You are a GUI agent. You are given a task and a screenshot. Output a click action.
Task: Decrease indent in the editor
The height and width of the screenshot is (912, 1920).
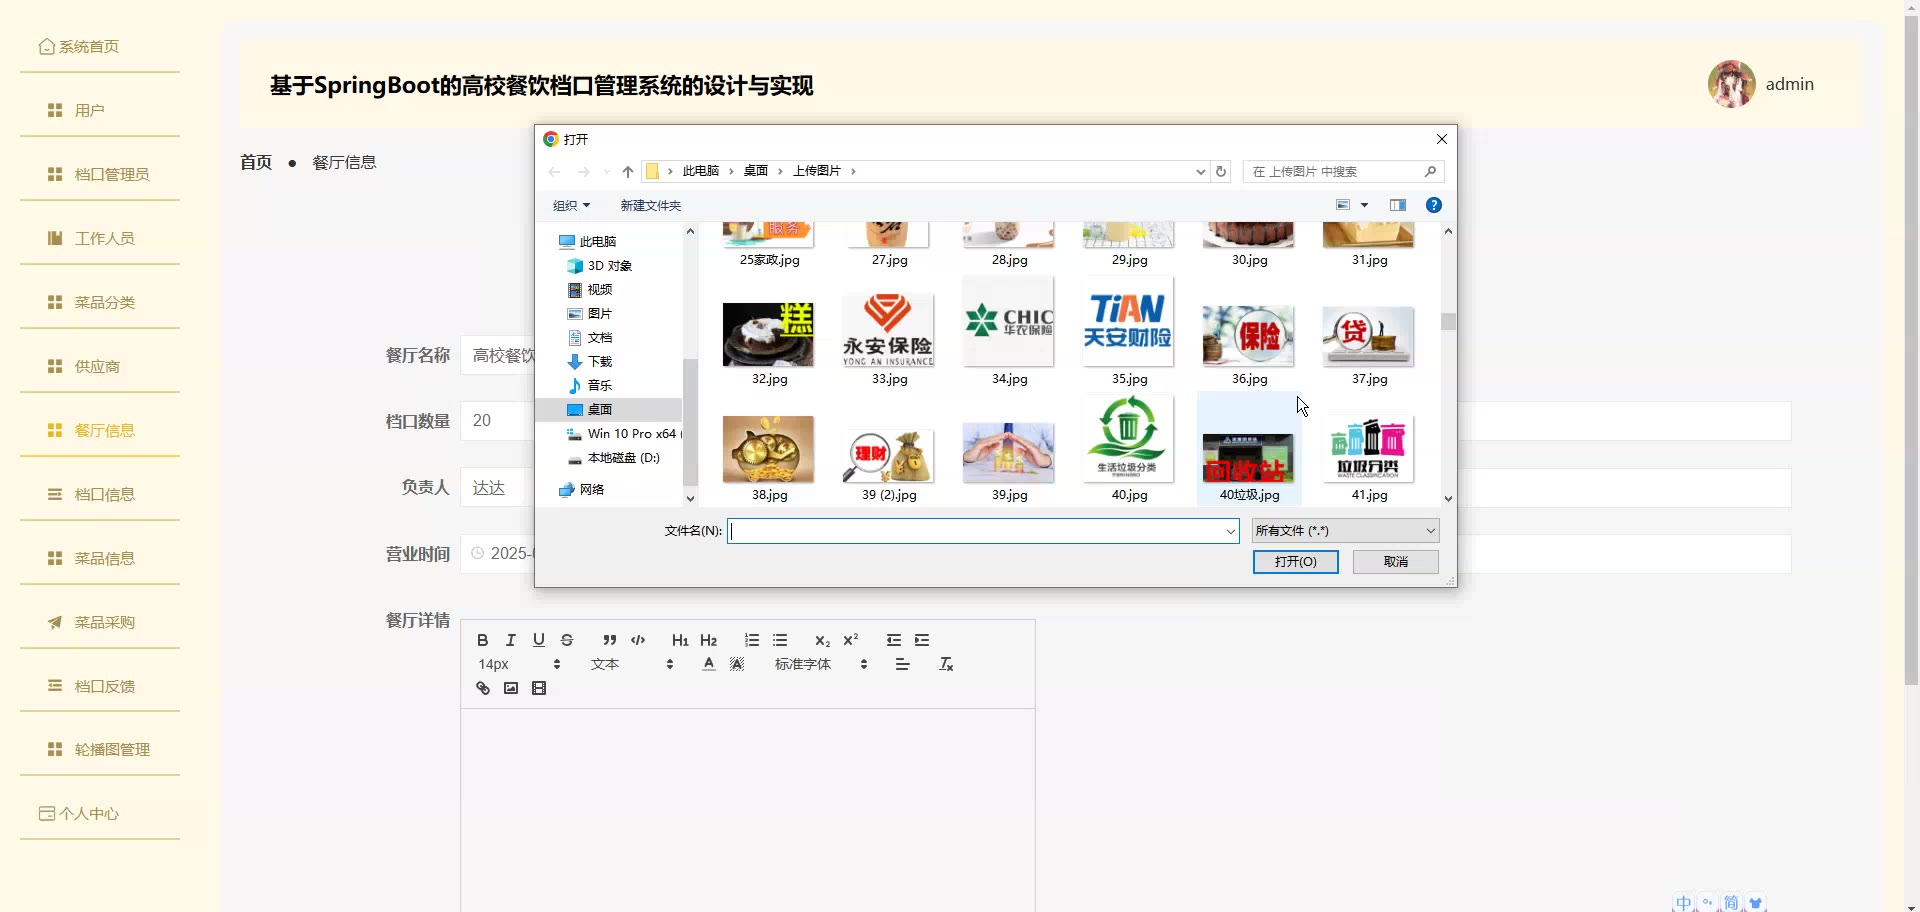[x=894, y=640]
